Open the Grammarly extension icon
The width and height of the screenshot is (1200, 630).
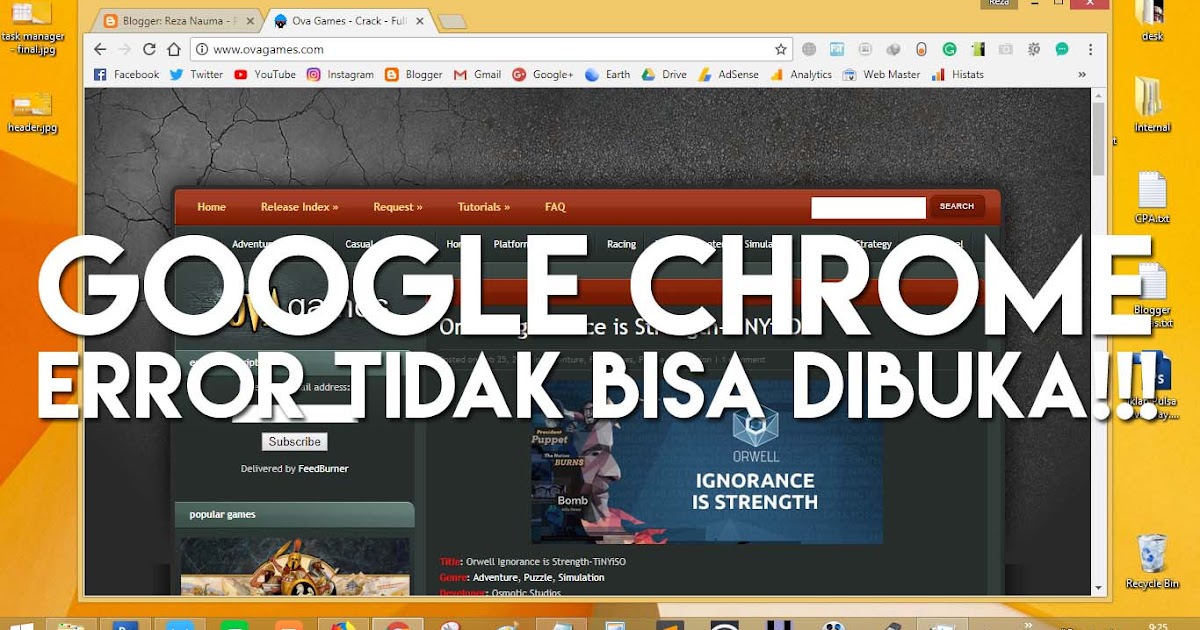pos(949,49)
